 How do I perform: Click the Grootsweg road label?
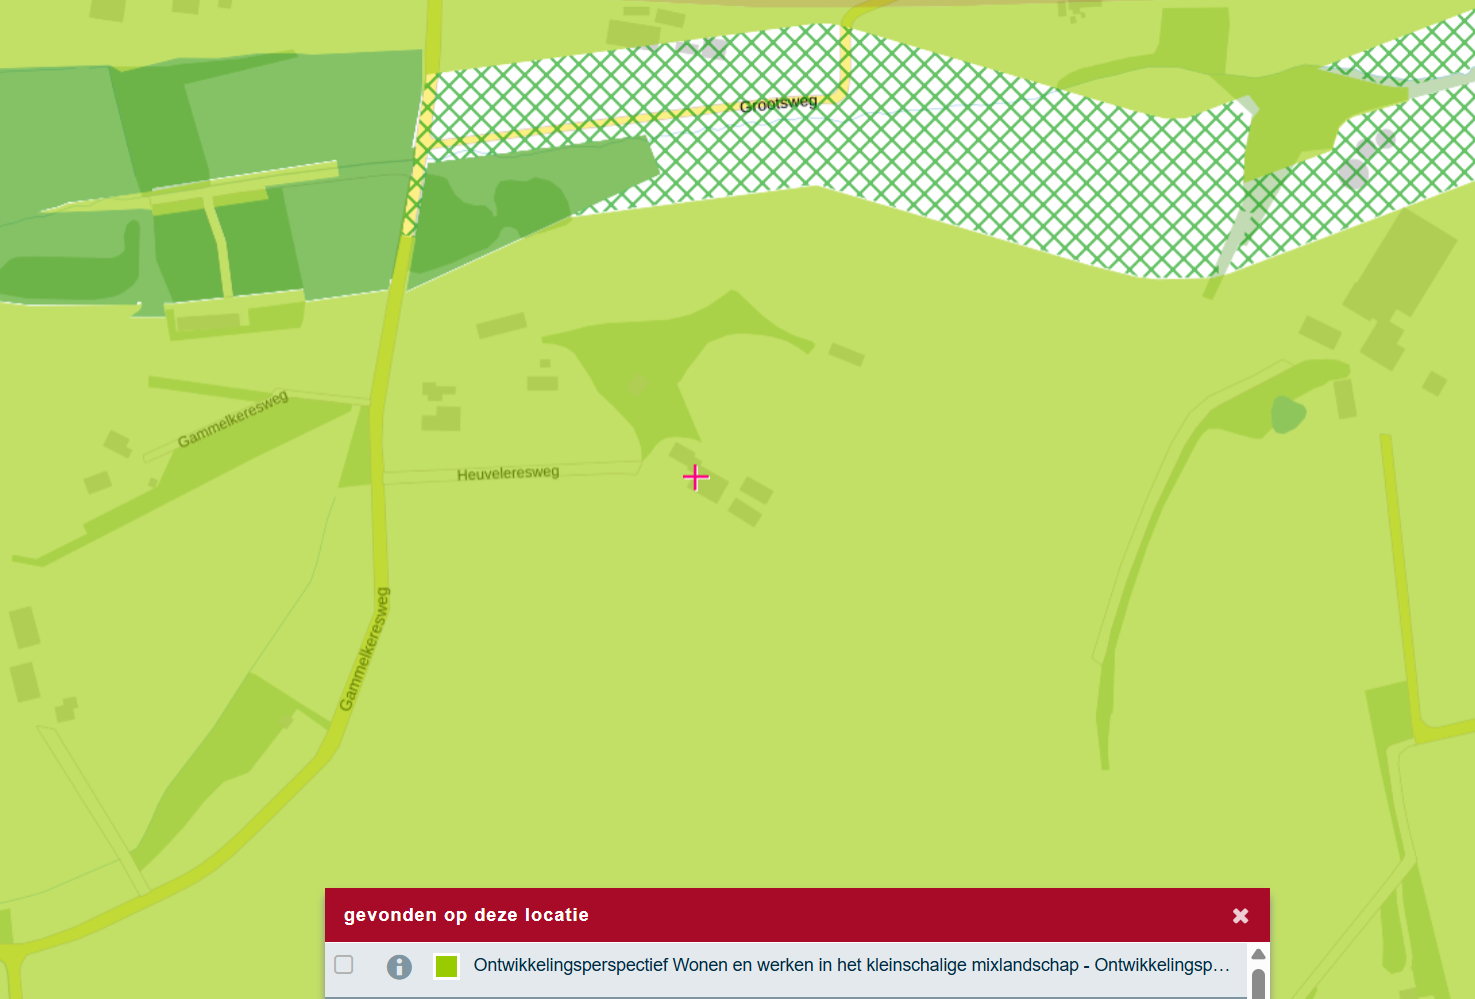click(x=779, y=103)
